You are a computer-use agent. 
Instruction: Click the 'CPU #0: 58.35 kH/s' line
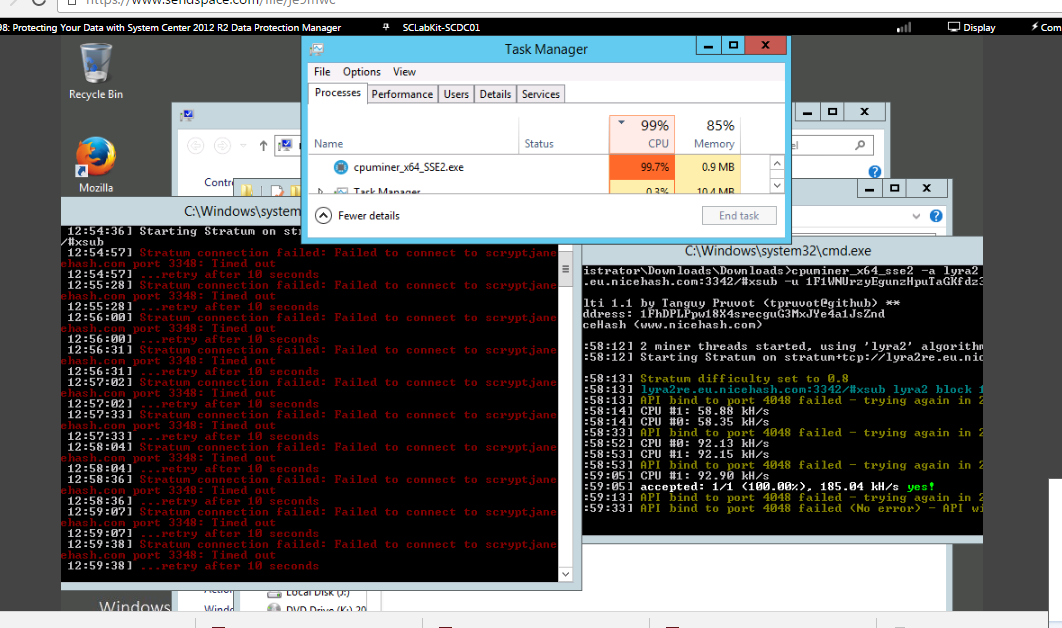click(x=677, y=422)
